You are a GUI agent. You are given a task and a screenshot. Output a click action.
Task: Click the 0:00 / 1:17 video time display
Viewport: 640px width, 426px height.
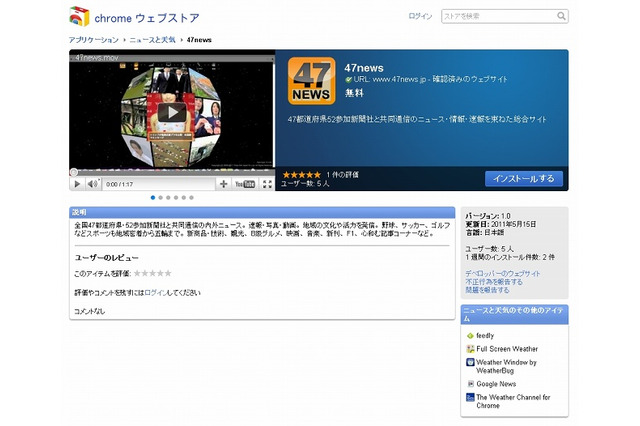[x=120, y=184]
